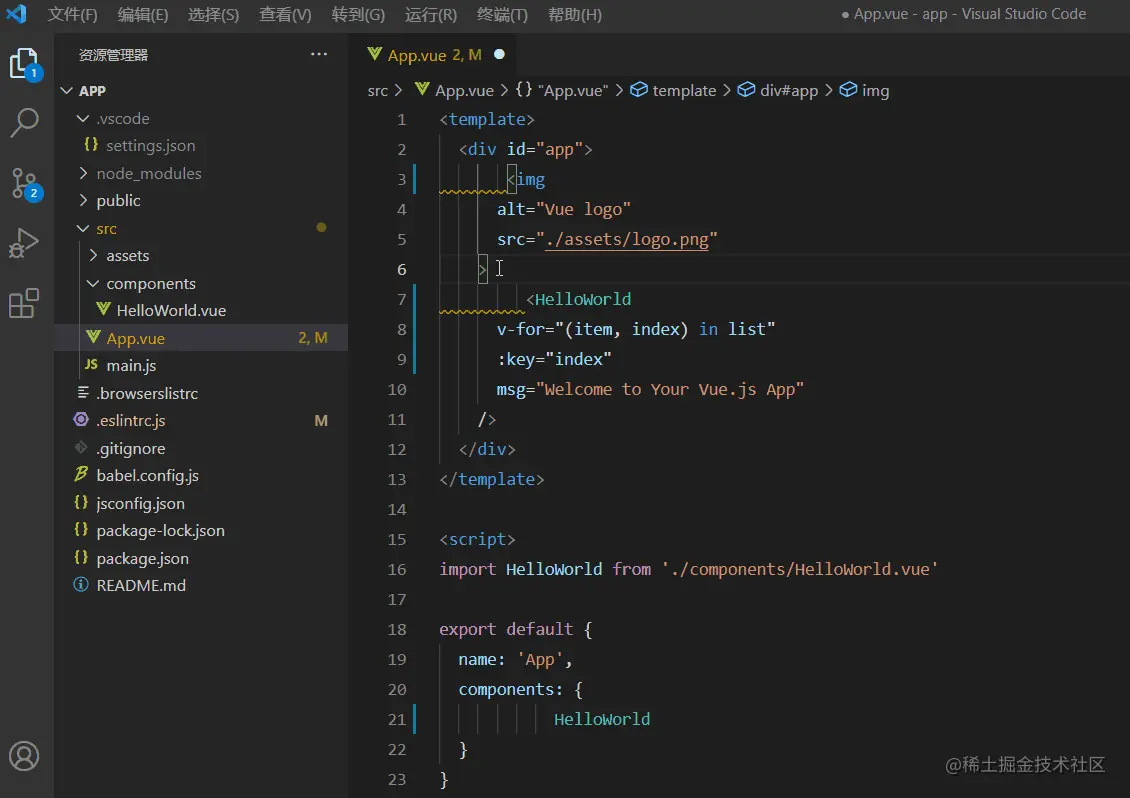Viewport: 1130px width, 798px height.
Task: Open the 转到(G) menu
Action: click(x=358, y=14)
